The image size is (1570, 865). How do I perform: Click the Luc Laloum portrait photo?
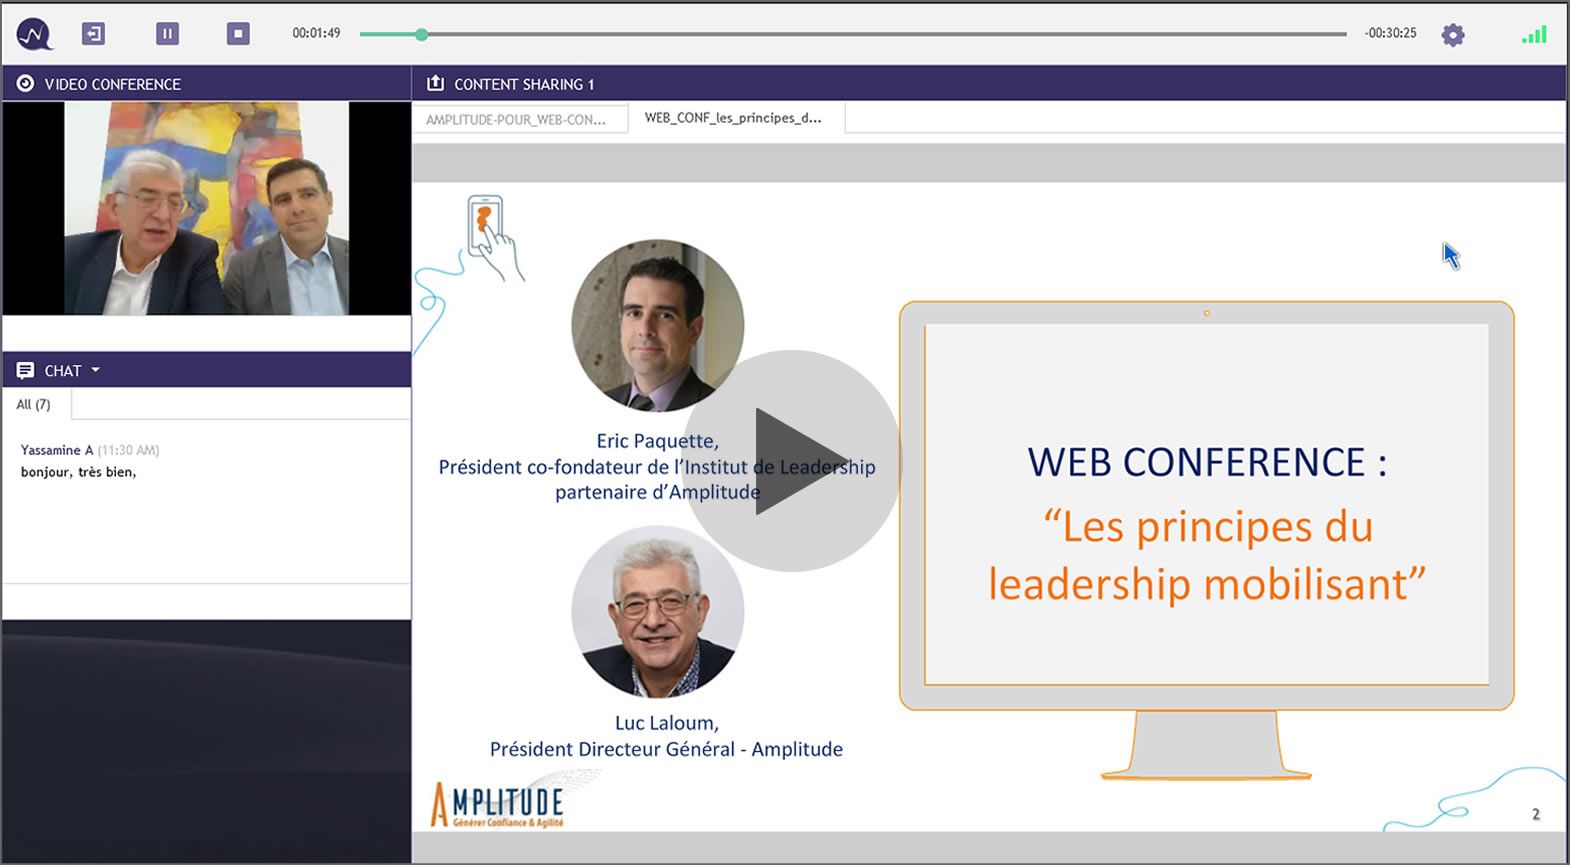[x=657, y=612]
